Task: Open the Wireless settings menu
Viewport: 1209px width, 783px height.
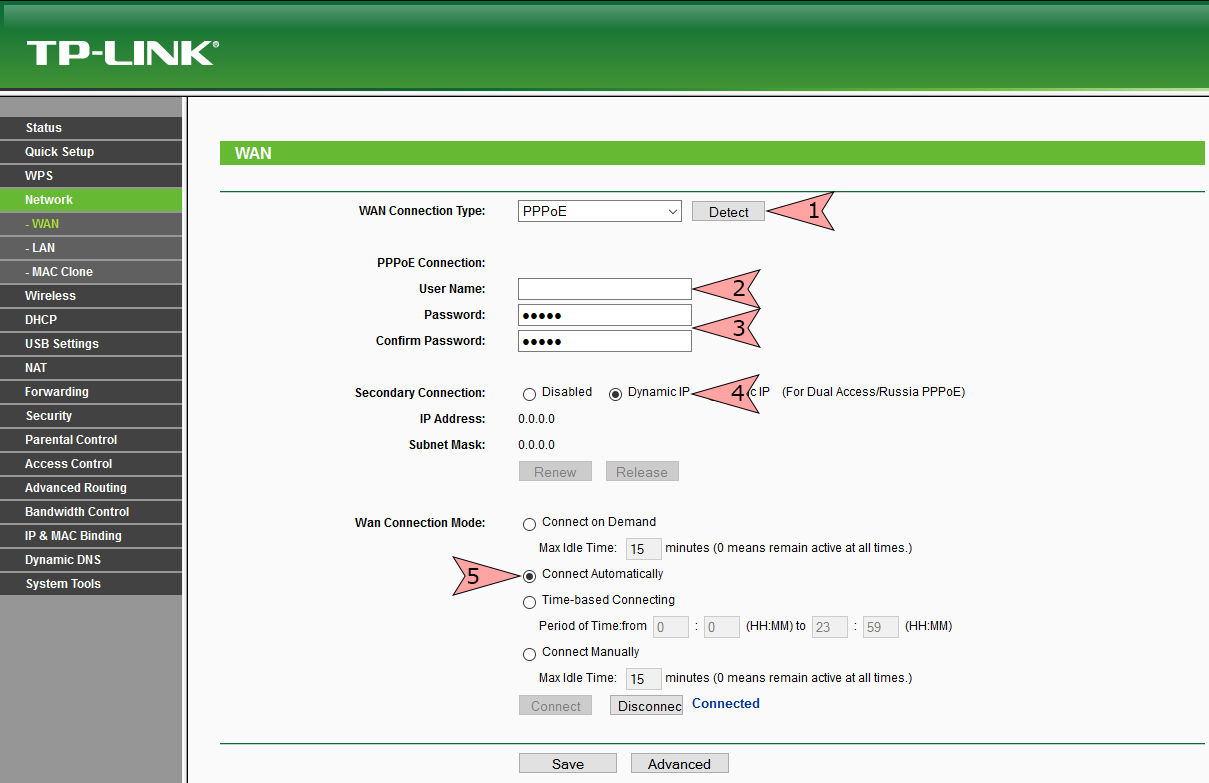Action: tap(50, 295)
